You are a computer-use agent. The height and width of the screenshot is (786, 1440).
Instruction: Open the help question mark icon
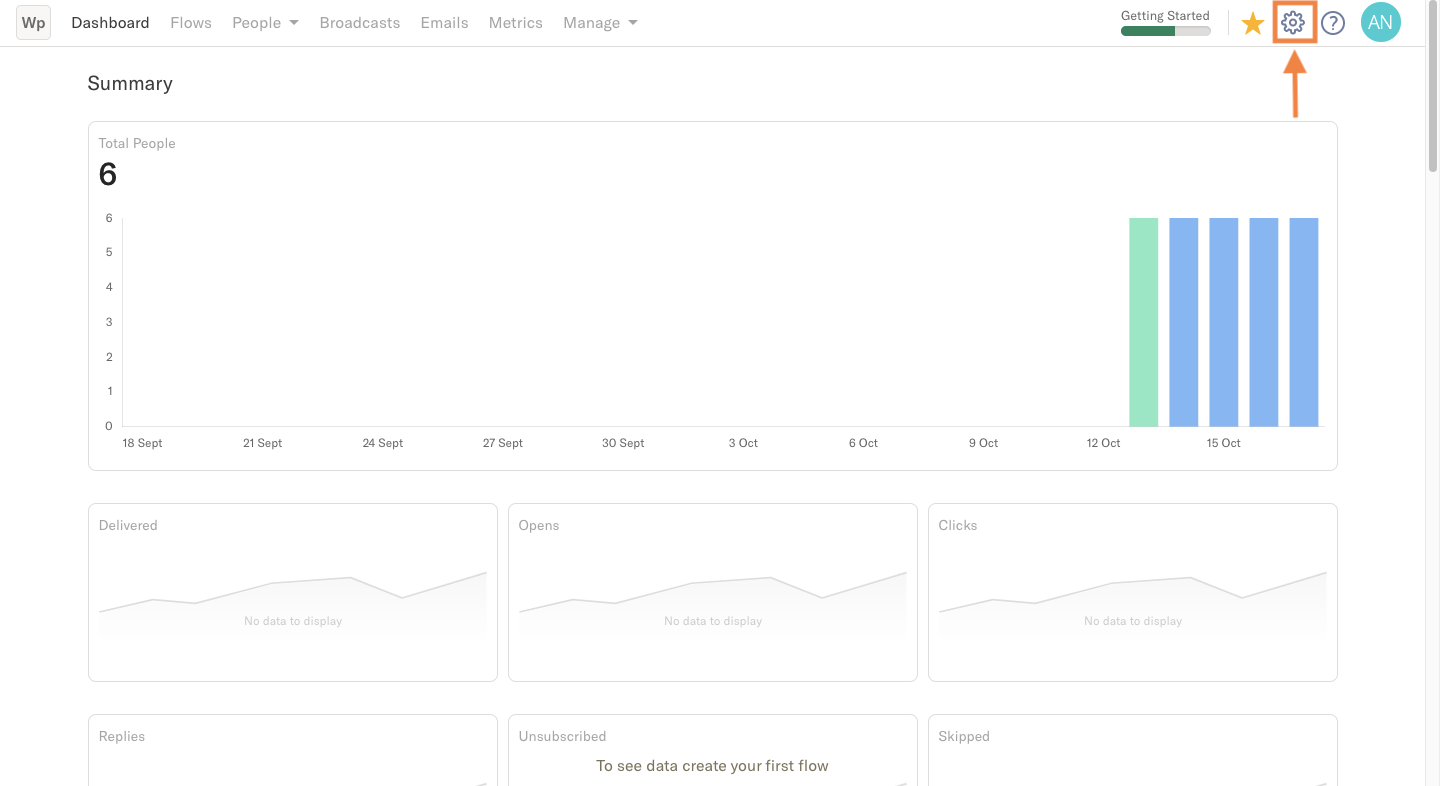(x=1333, y=23)
